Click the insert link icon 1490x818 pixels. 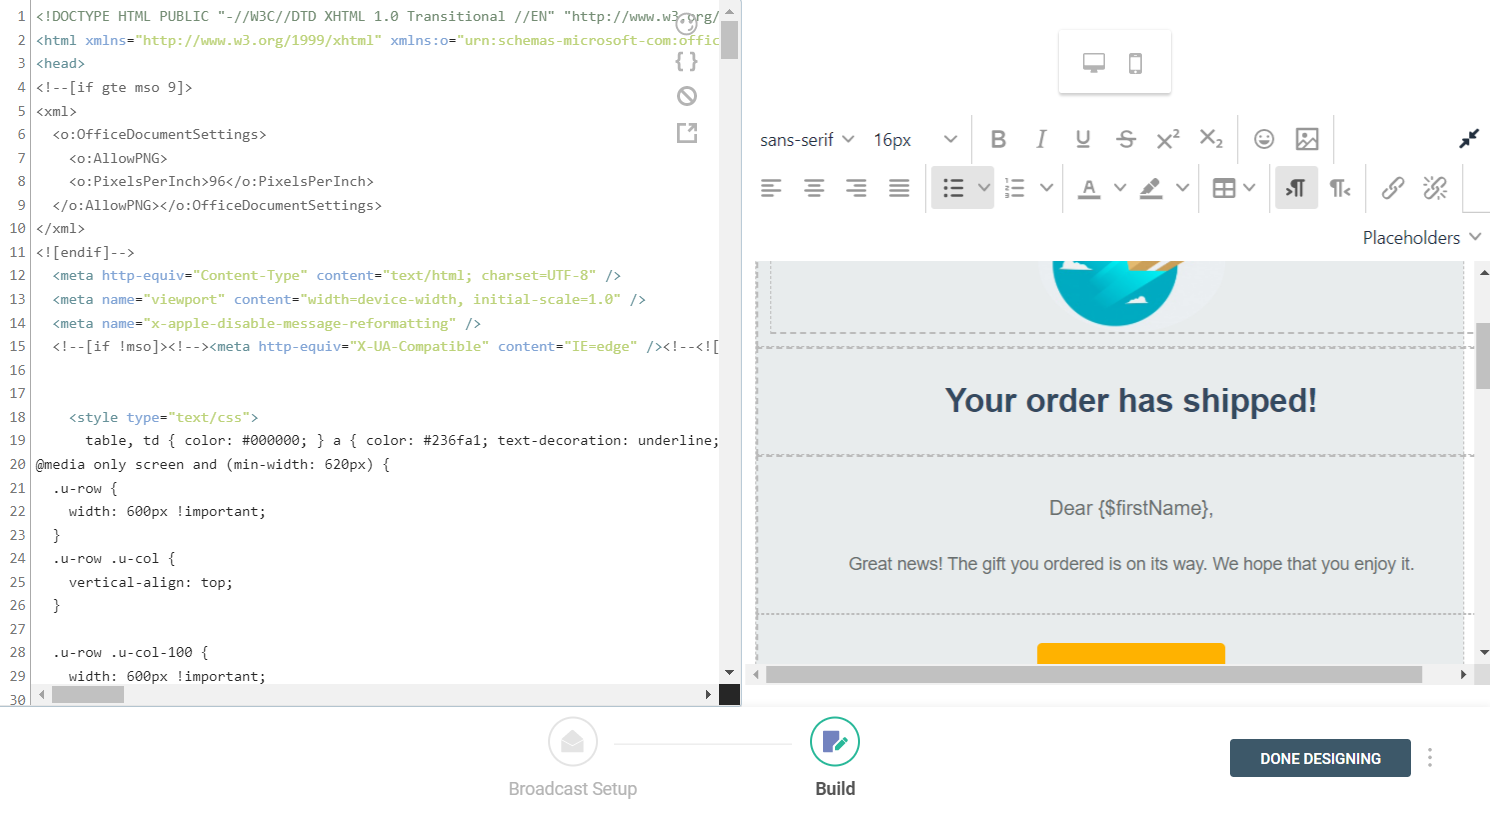click(1392, 188)
